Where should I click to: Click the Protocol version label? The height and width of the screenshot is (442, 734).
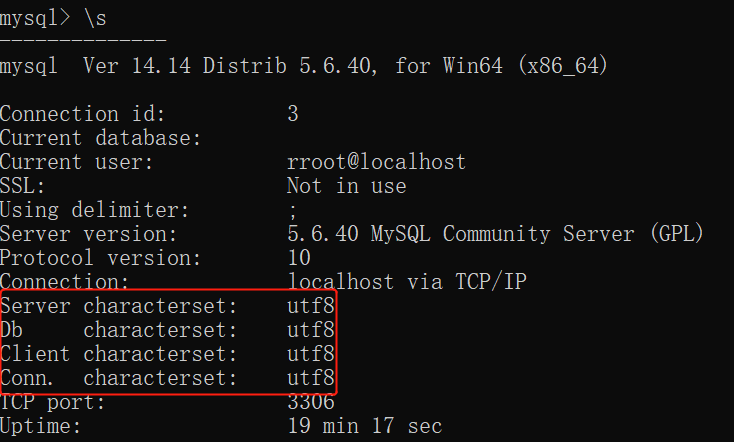(101, 258)
